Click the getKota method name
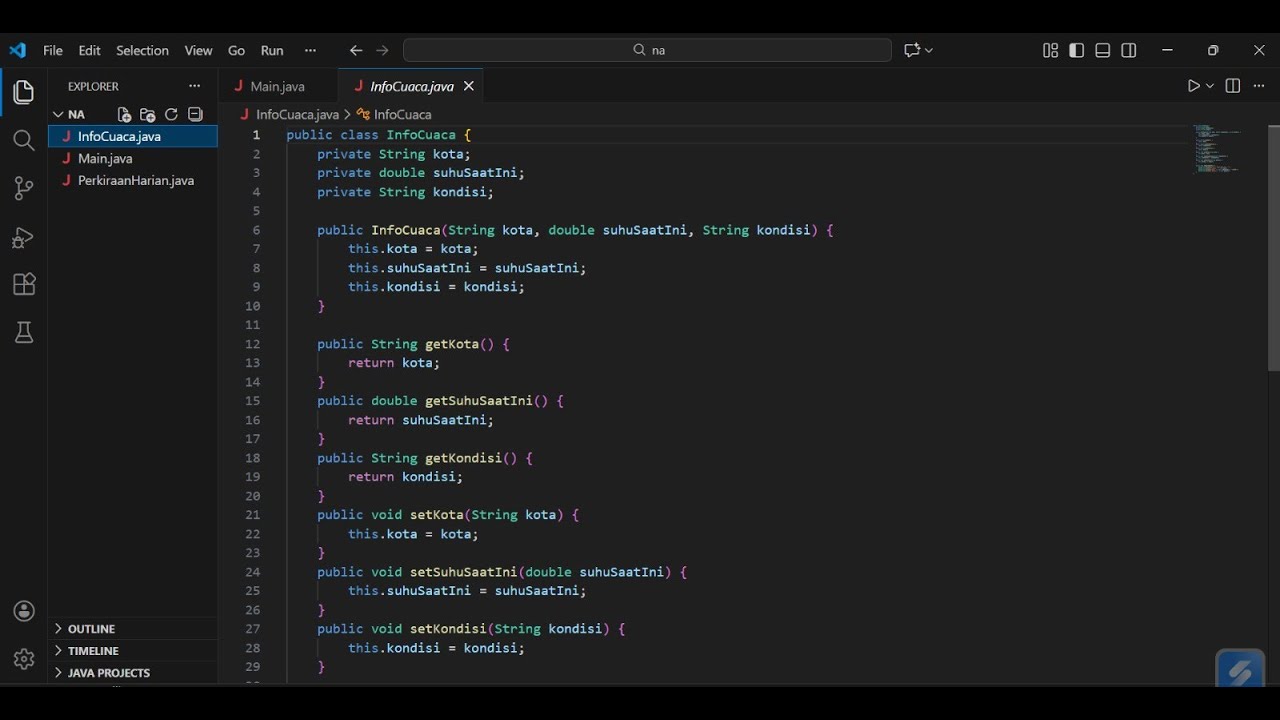The width and height of the screenshot is (1280, 720). pyautogui.click(x=452, y=344)
